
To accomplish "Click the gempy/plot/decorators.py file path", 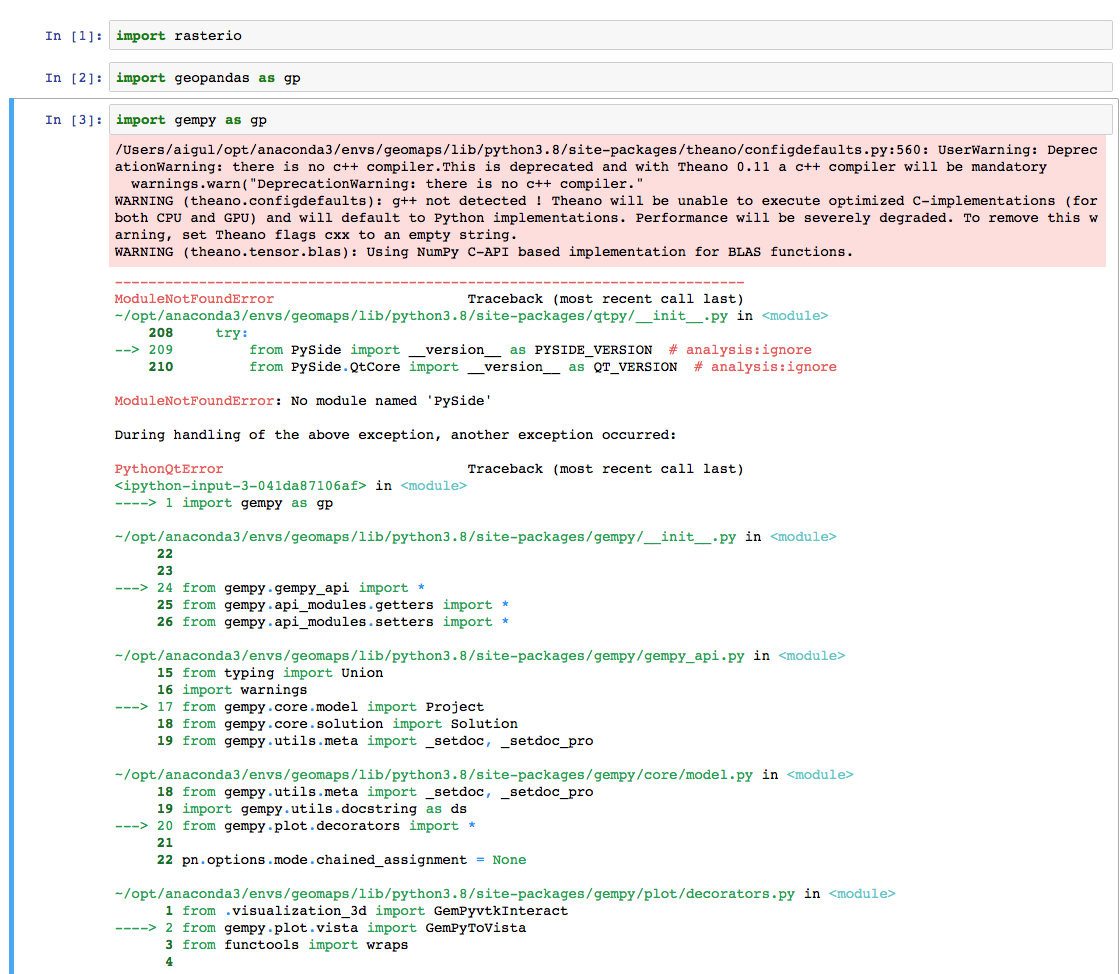I will pos(454,894).
